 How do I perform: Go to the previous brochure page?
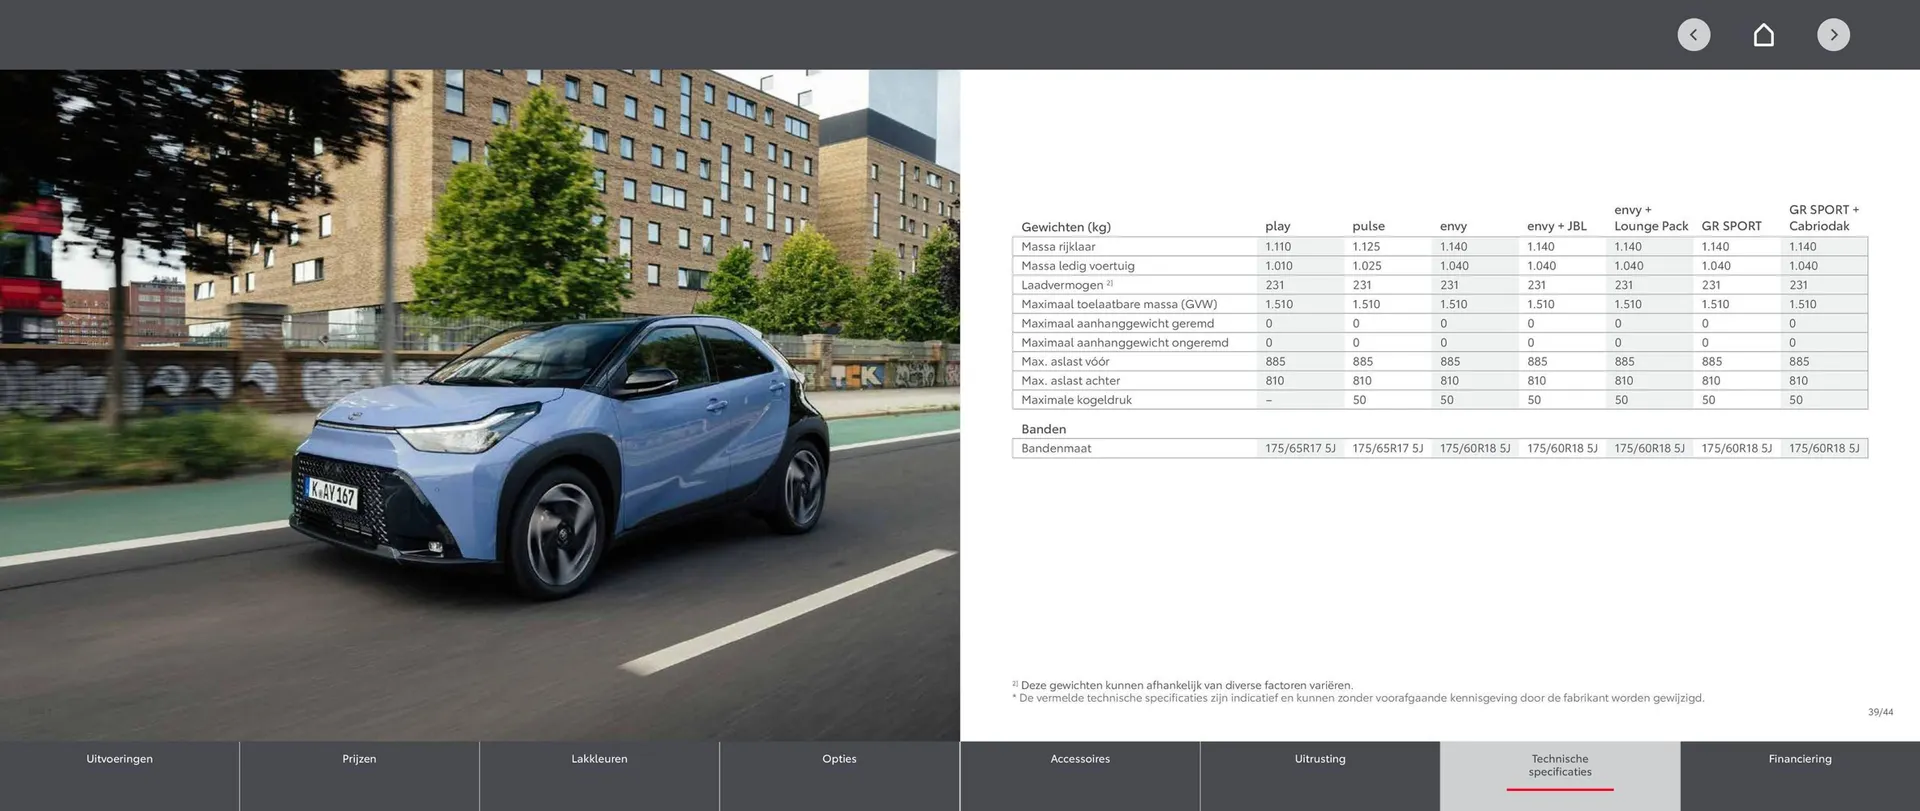[x=1693, y=35]
